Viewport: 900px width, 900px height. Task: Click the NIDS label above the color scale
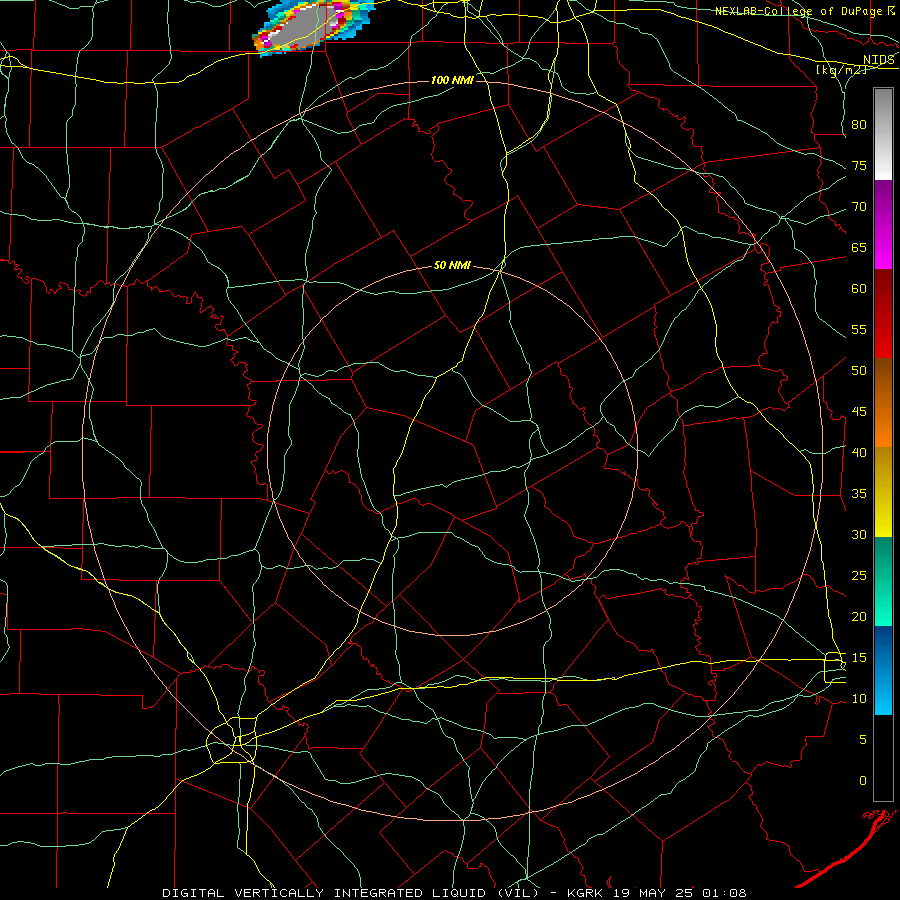point(879,59)
